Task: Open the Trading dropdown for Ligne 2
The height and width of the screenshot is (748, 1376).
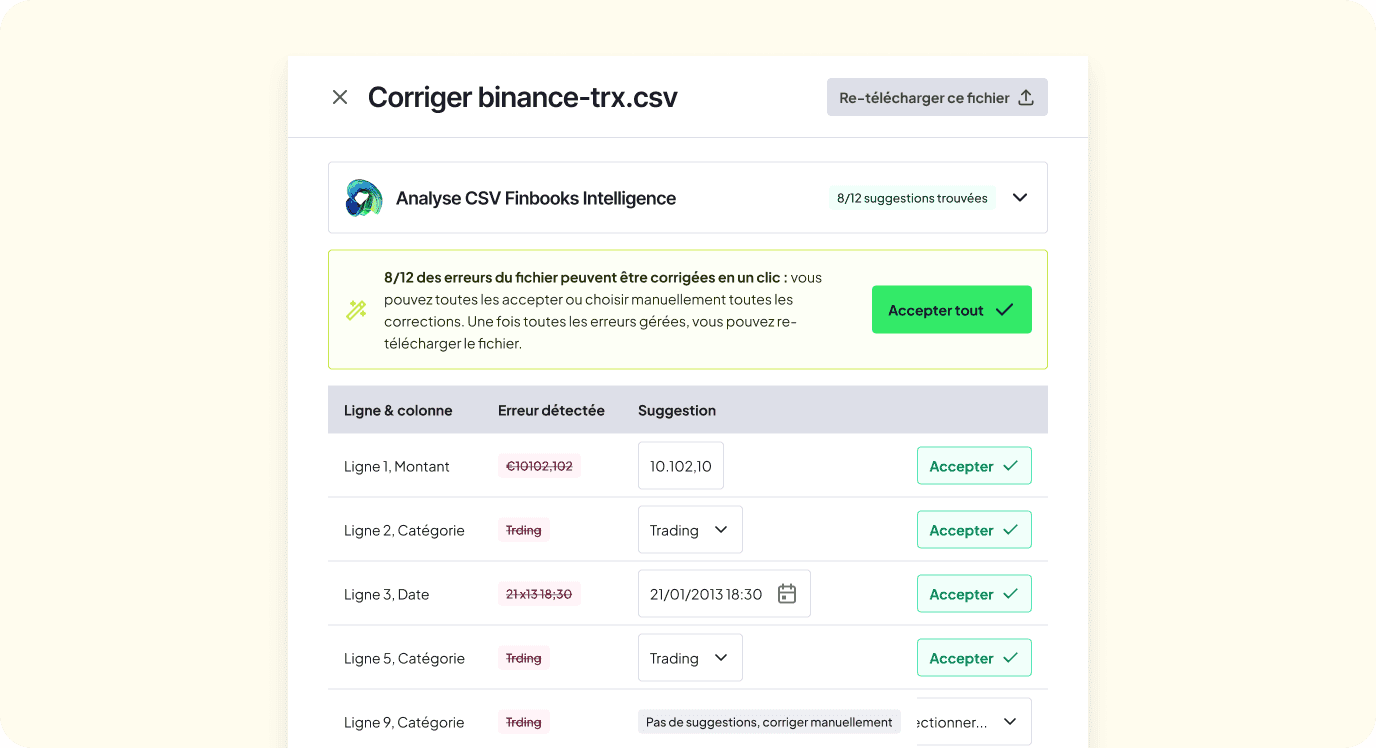Action: click(x=690, y=530)
